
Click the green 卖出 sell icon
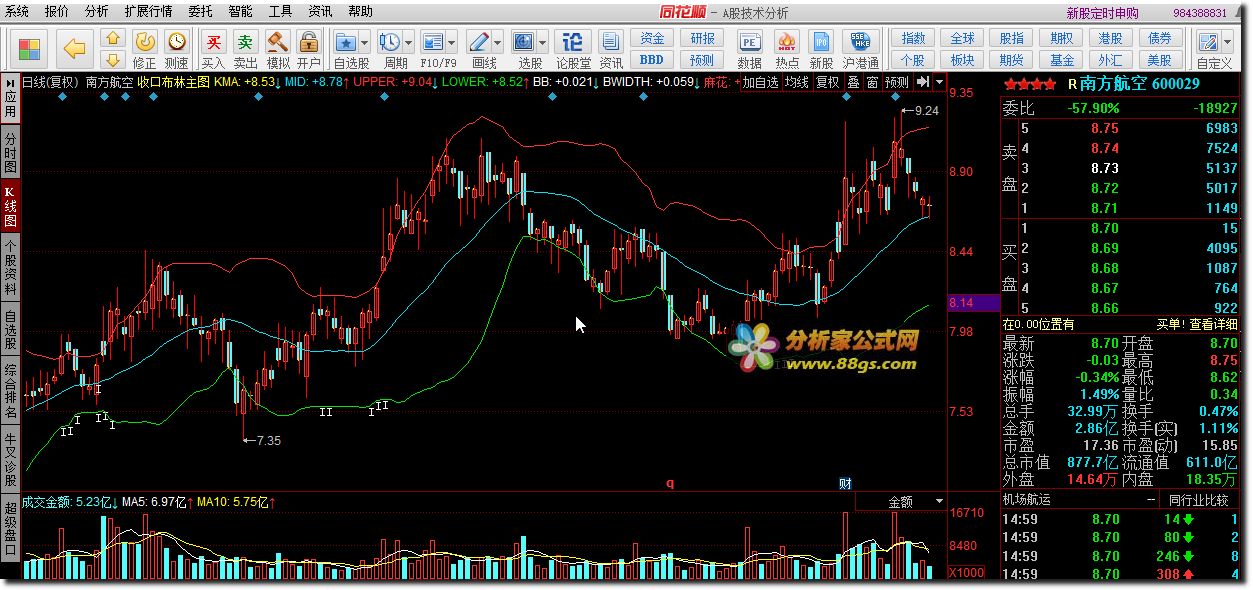tap(245, 41)
